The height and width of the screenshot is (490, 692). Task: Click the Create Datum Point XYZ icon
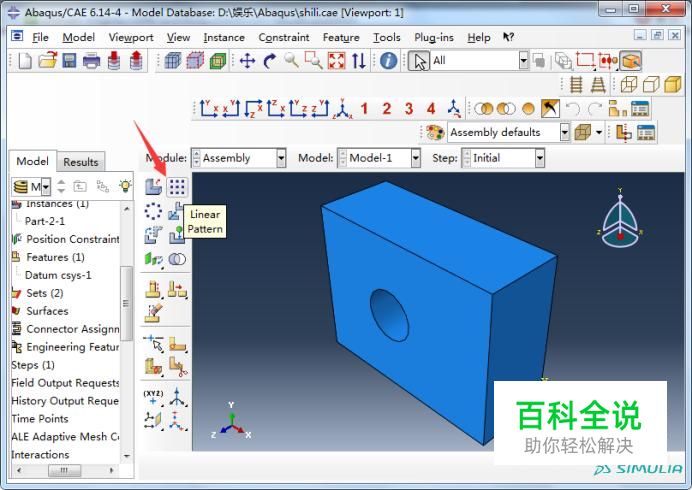coord(153,397)
